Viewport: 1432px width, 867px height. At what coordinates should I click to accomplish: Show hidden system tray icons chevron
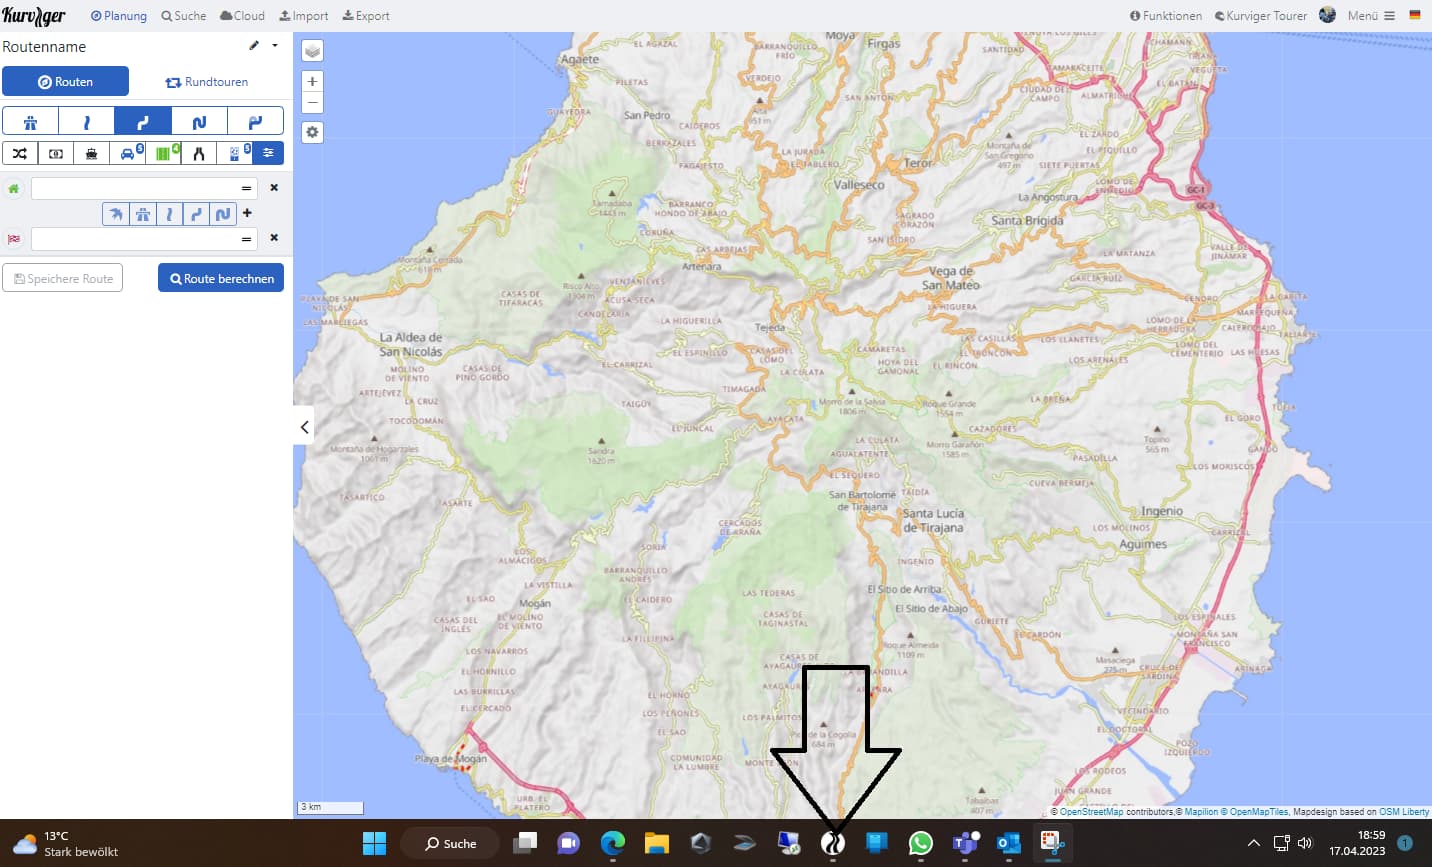(1253, 843)
